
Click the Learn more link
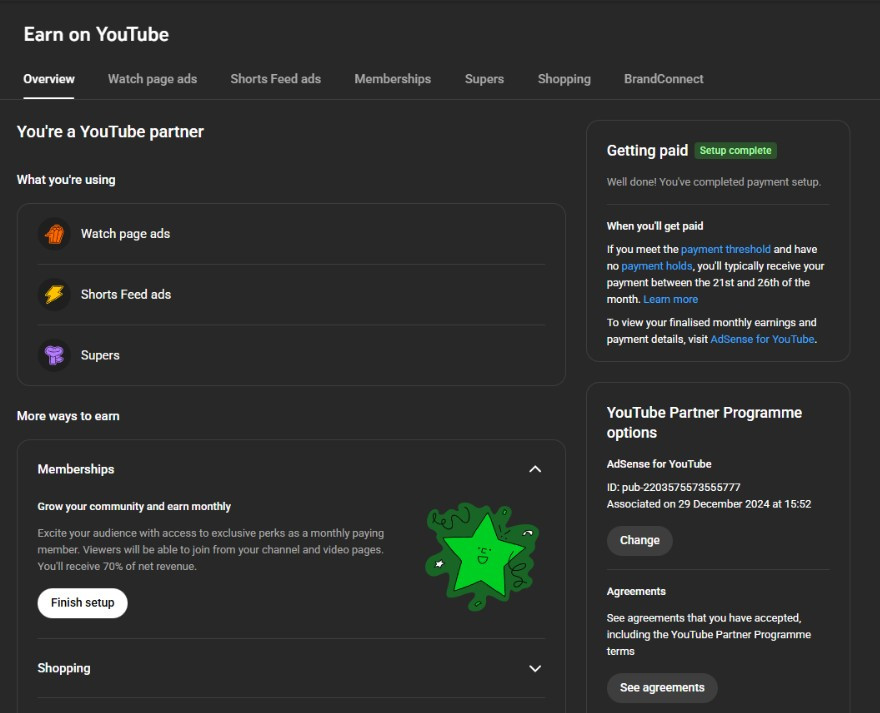pos(671,299)
